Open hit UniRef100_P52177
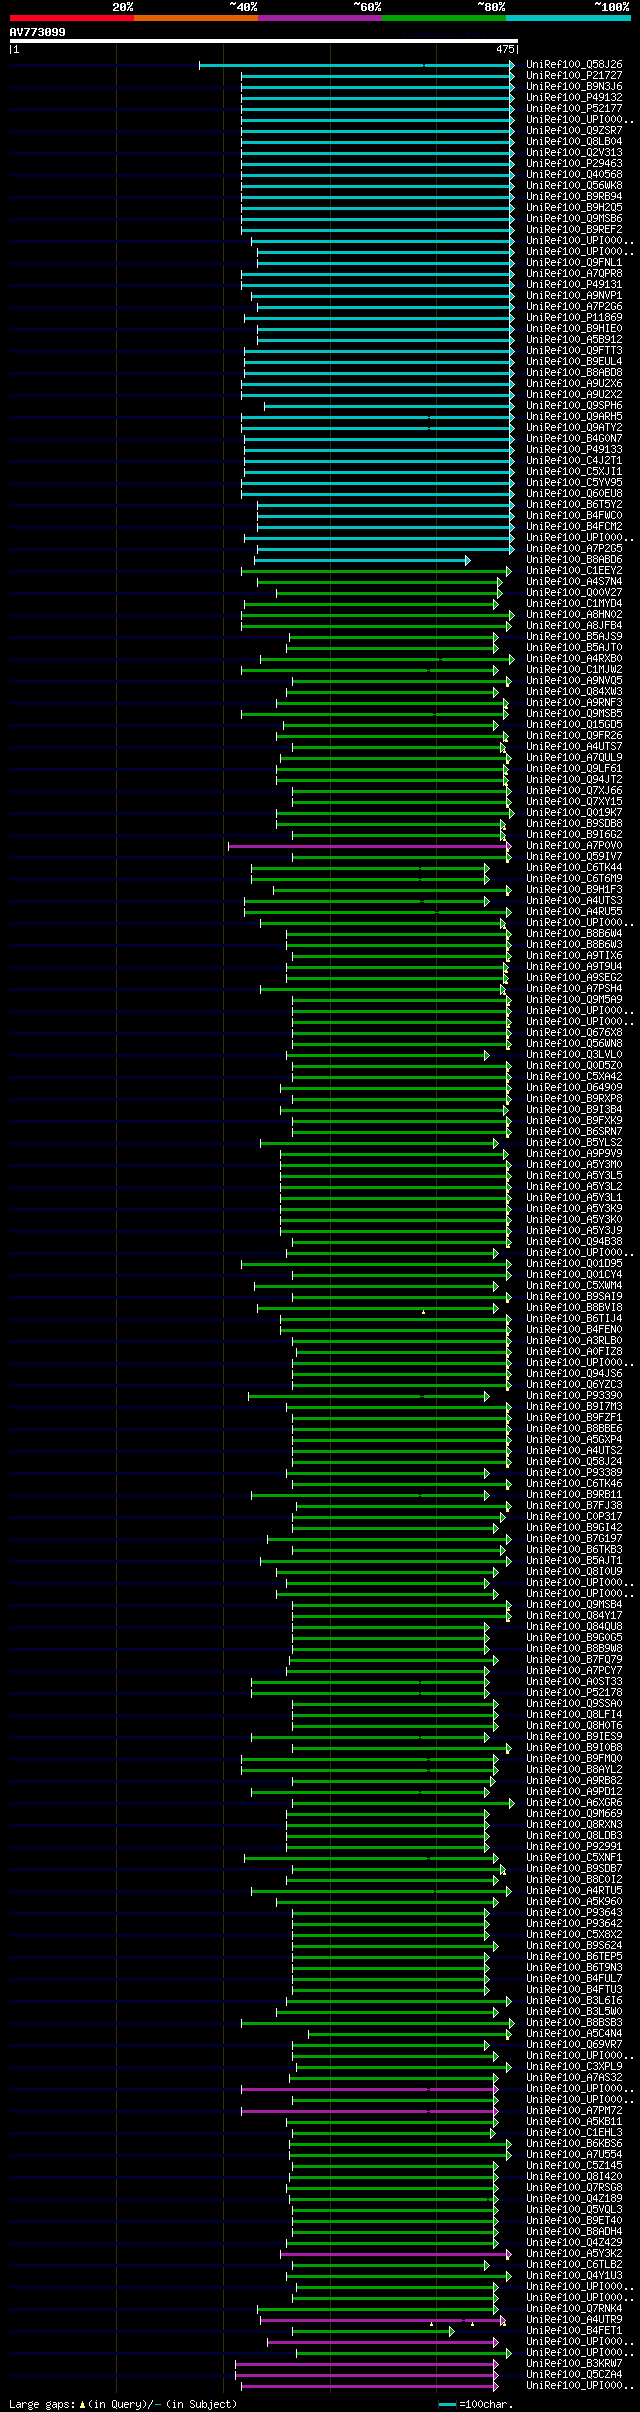This screenshot has width=640, height=2412. pyautogui.click(x=574, y=109)
